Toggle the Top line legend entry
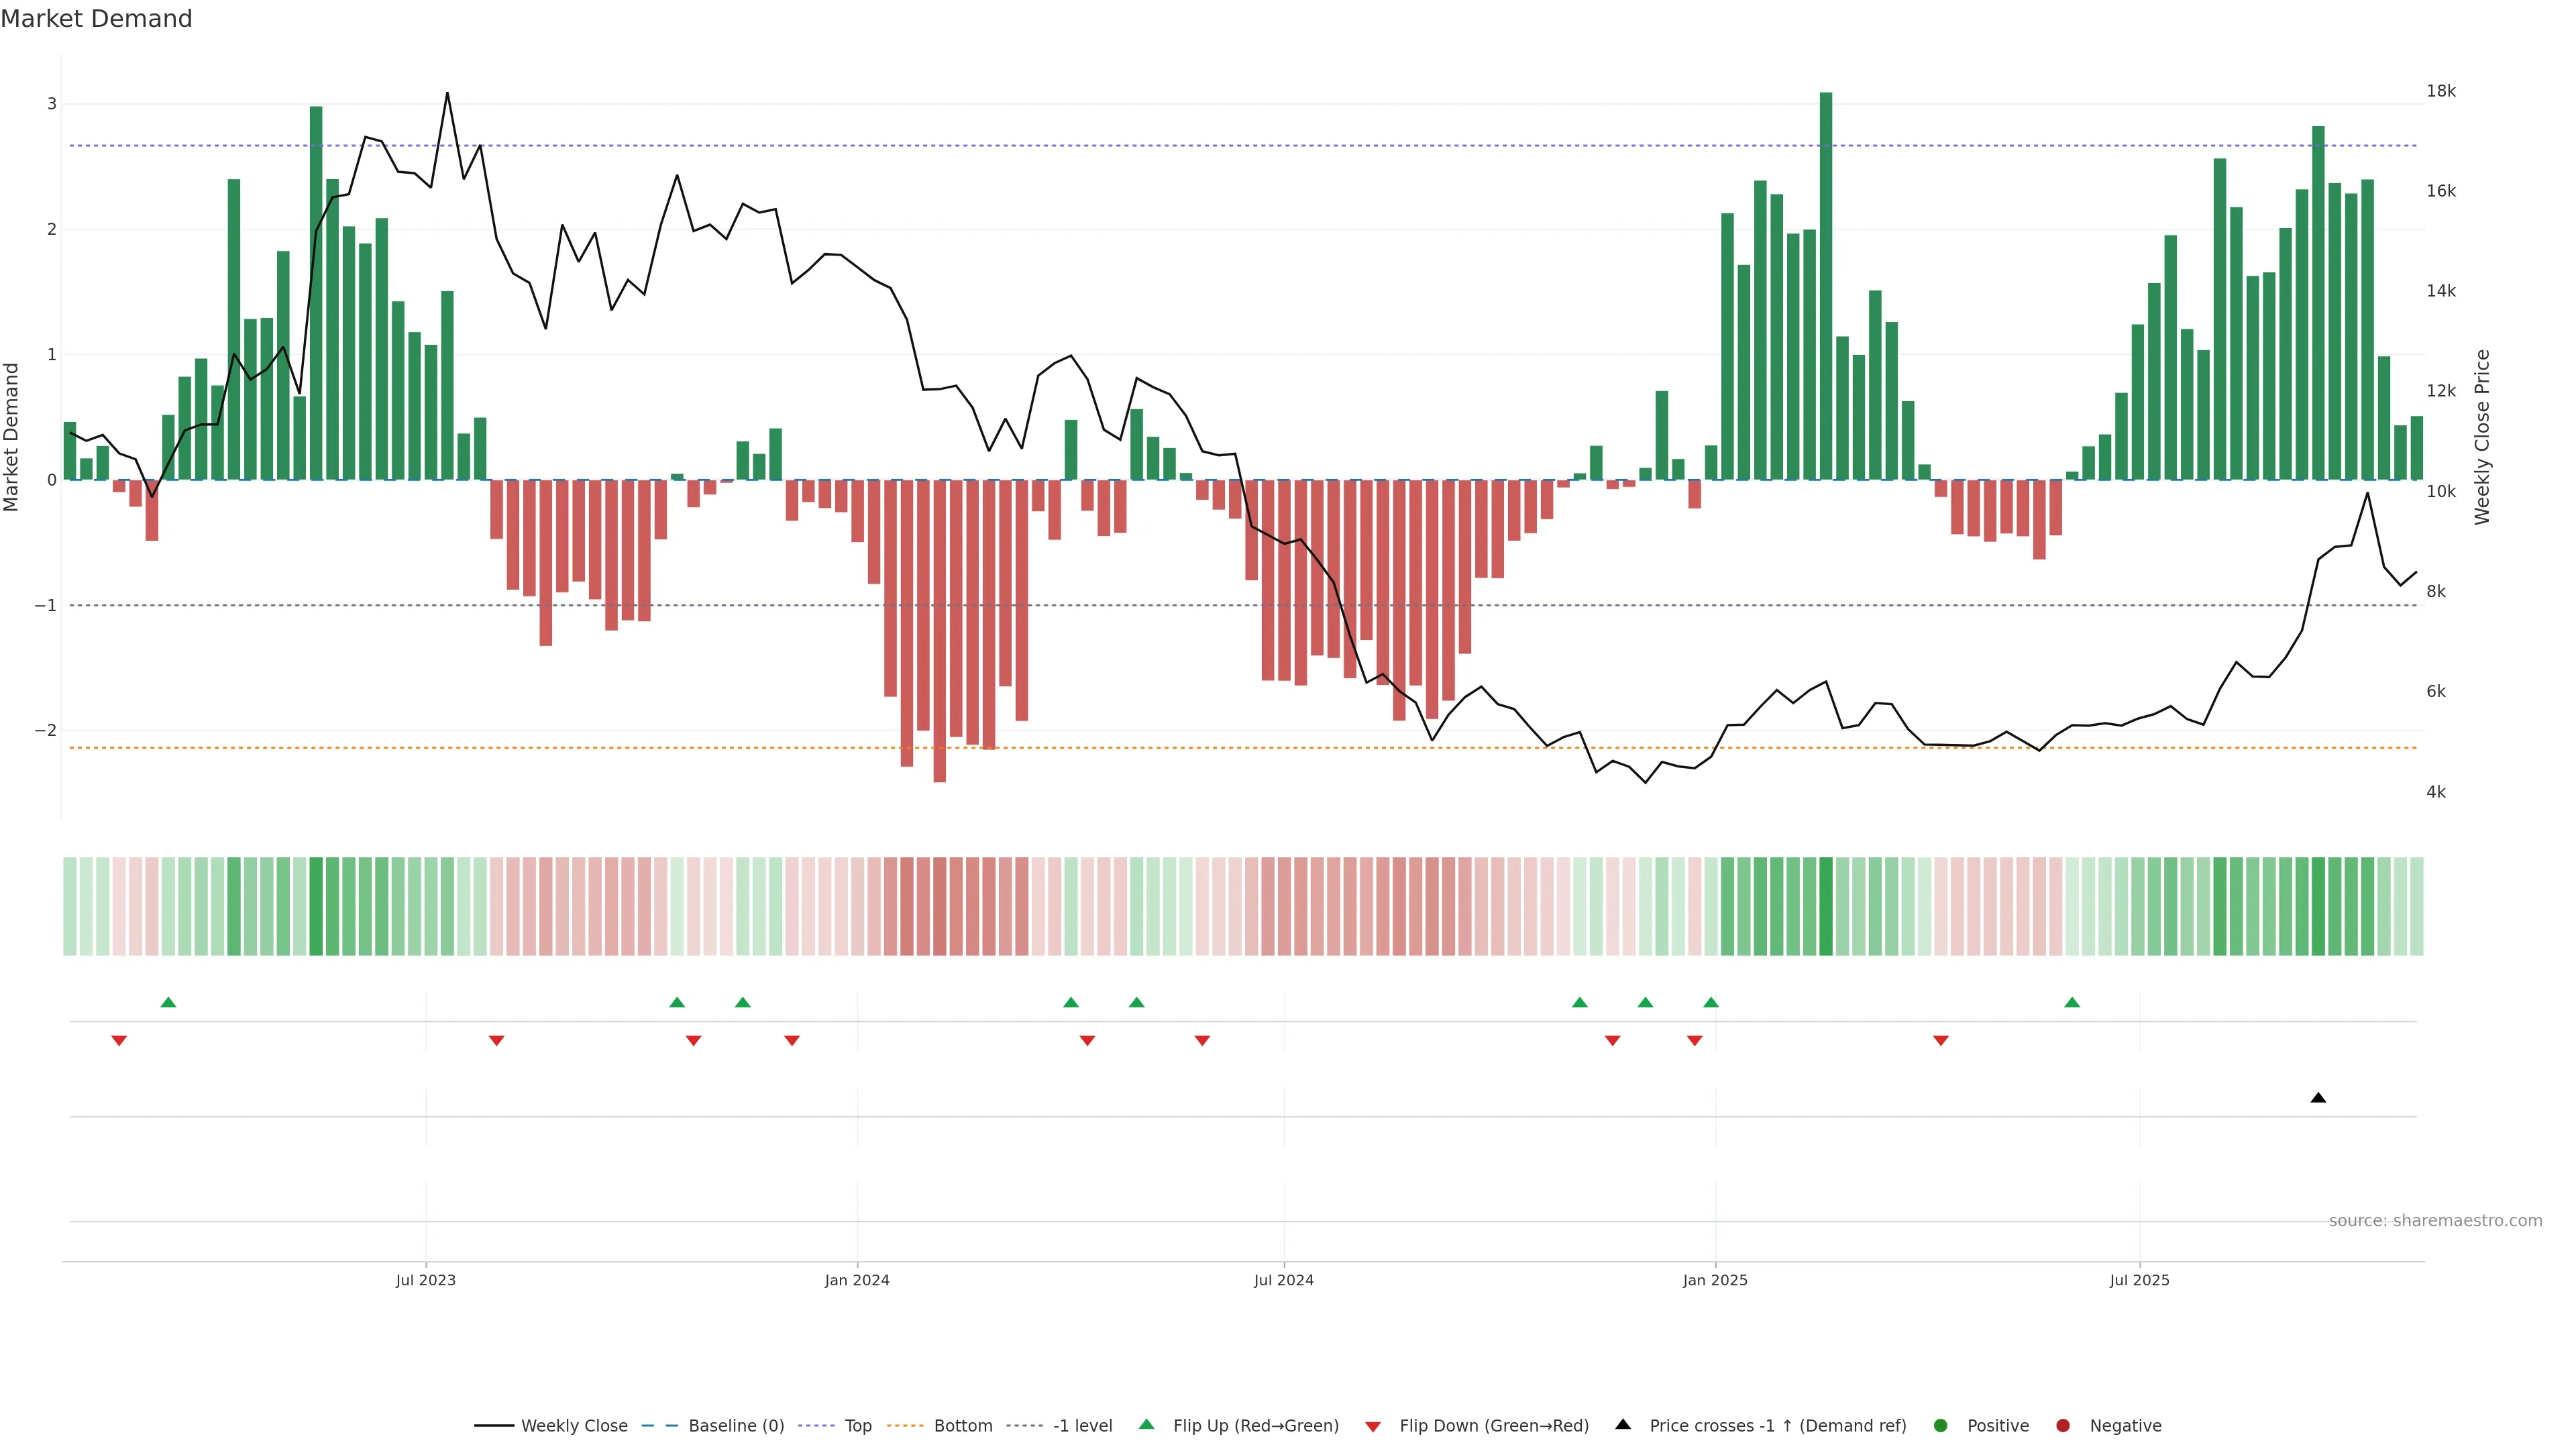Viewport: 2576px width, 1449px height. pos(857,1426)
